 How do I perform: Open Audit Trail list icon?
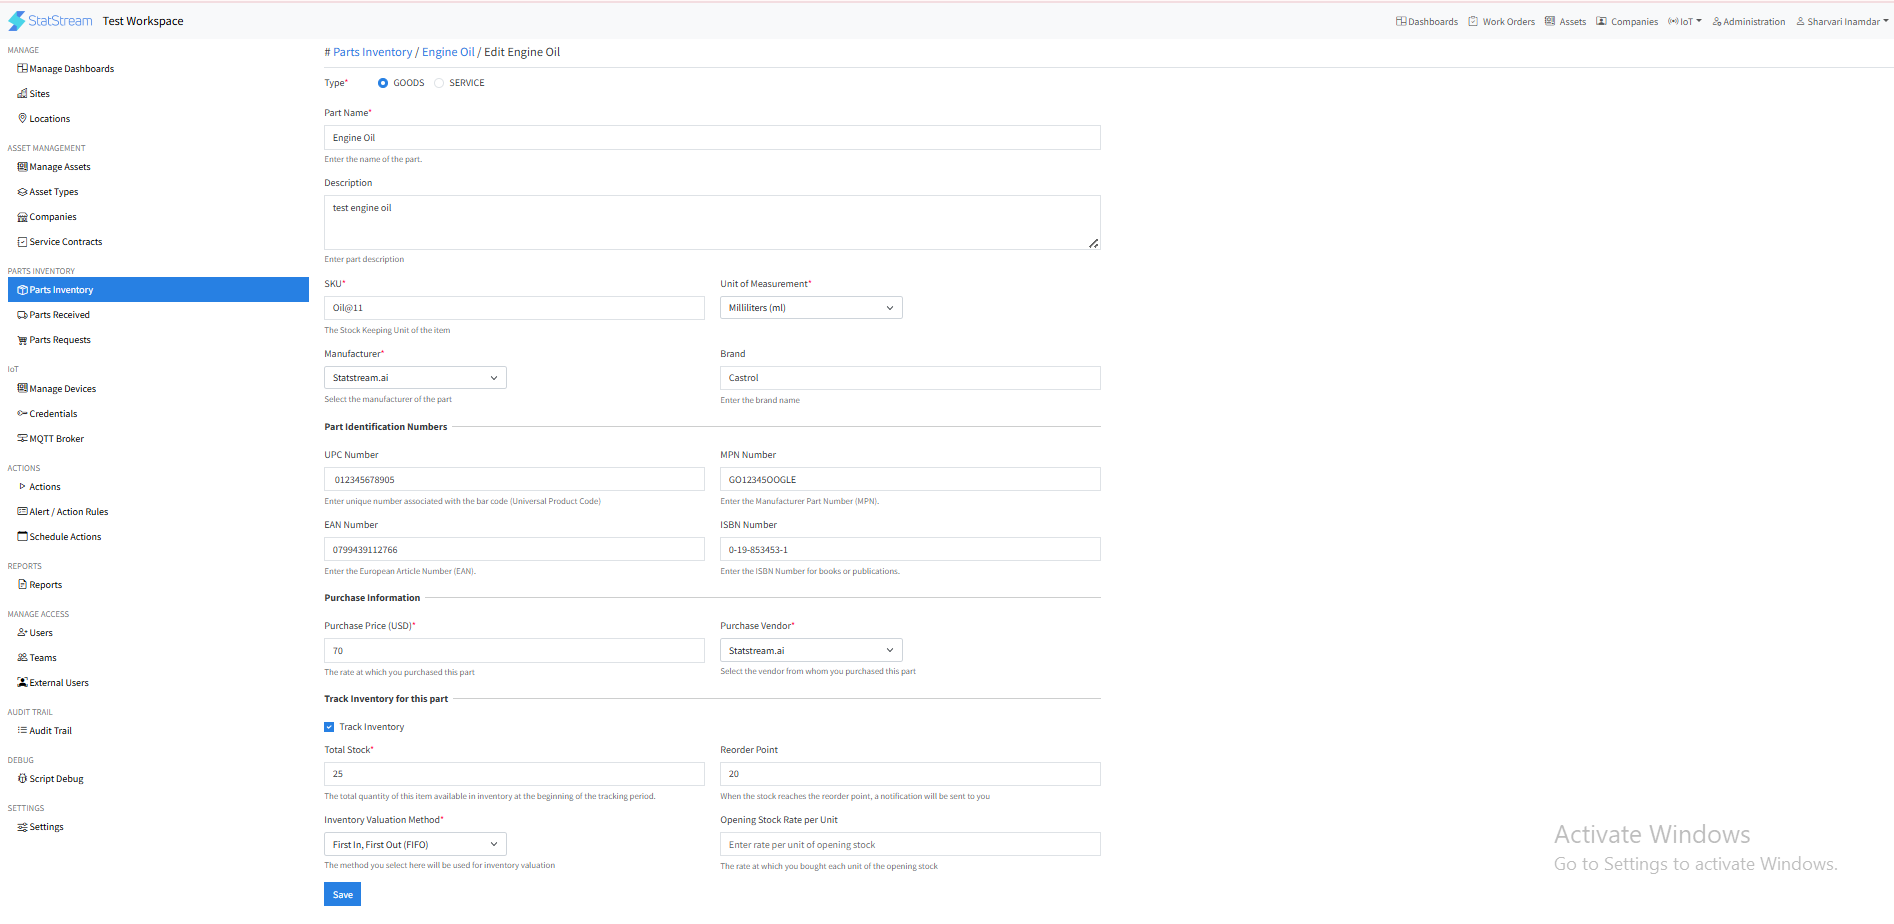[x=22, y=730]
